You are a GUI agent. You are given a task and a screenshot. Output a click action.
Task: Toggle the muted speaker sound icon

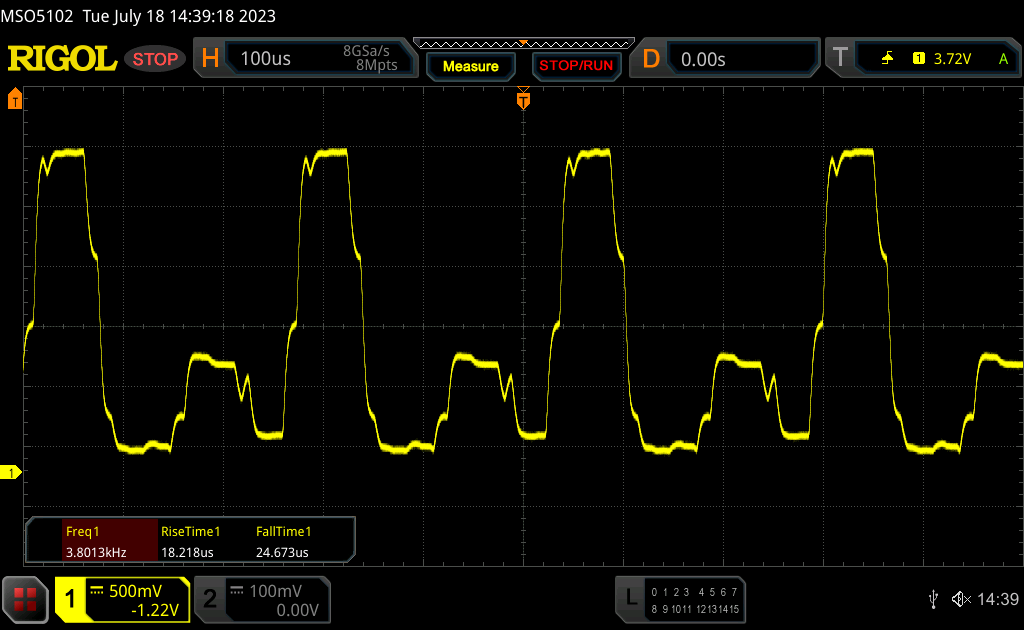click(961, 599)
